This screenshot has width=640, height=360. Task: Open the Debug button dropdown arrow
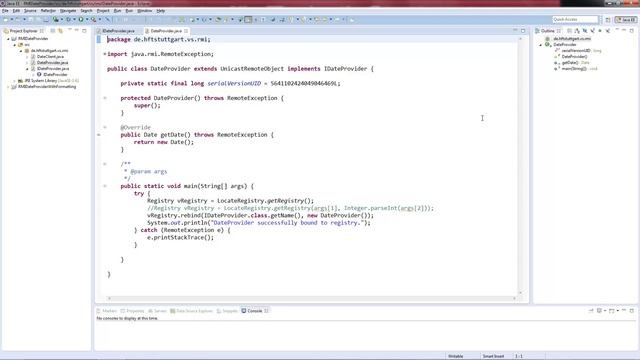click(74, 19)
